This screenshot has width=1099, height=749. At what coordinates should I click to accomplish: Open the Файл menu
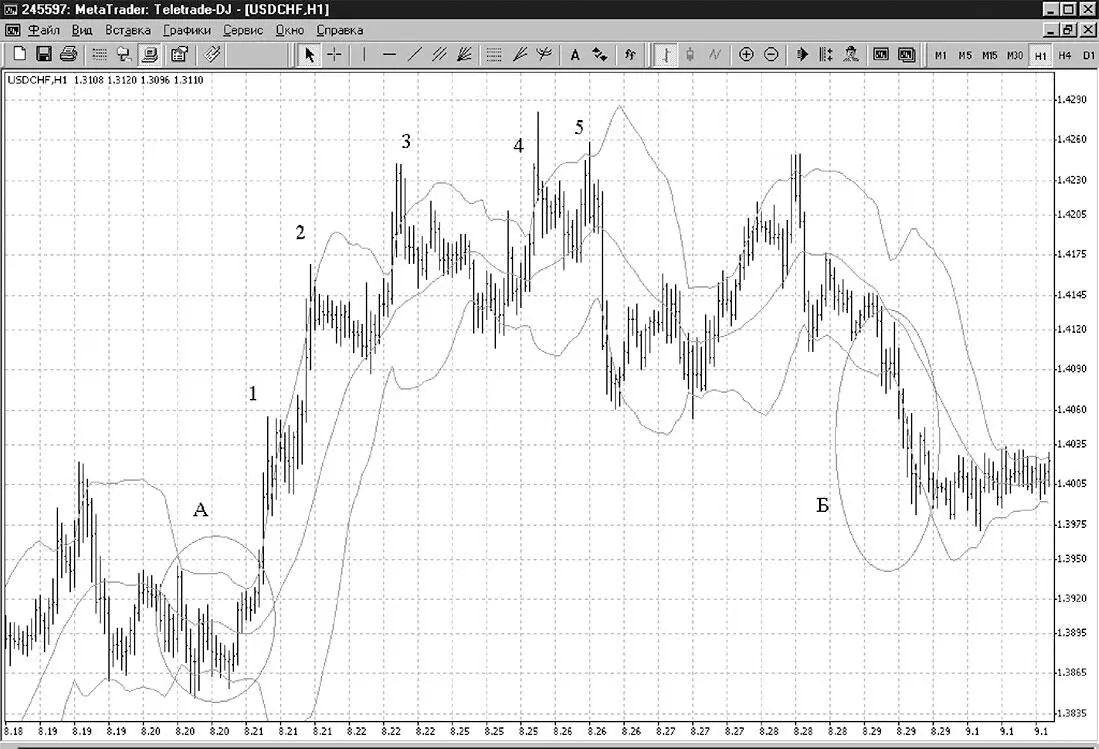tap(43, 30)
